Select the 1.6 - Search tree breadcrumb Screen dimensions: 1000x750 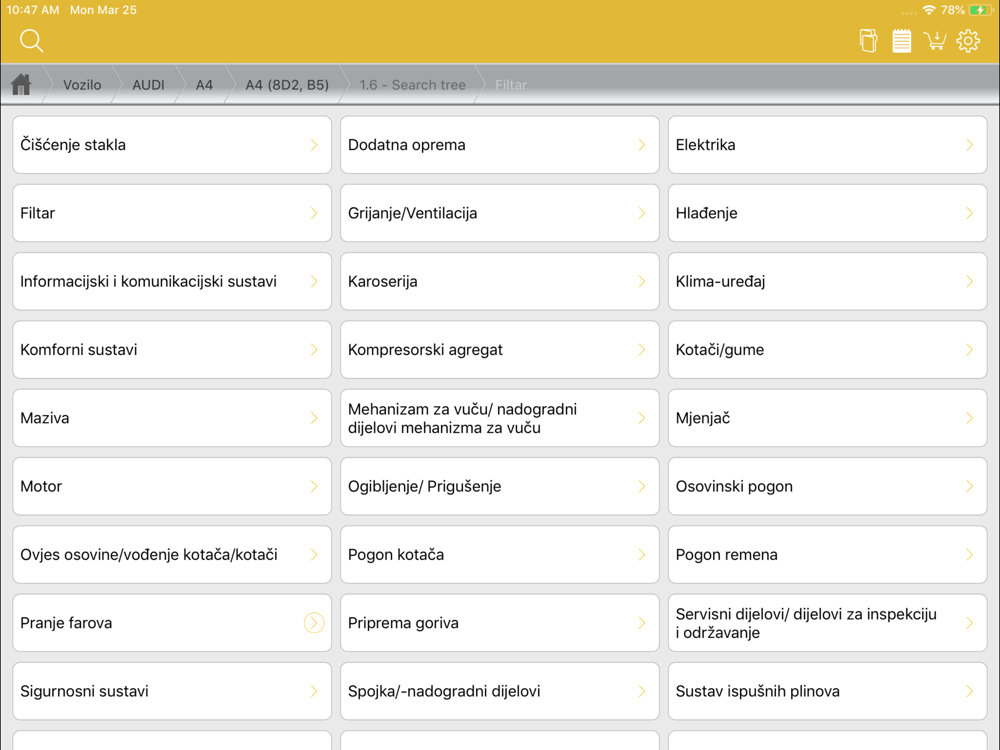[x=412, y=85]
